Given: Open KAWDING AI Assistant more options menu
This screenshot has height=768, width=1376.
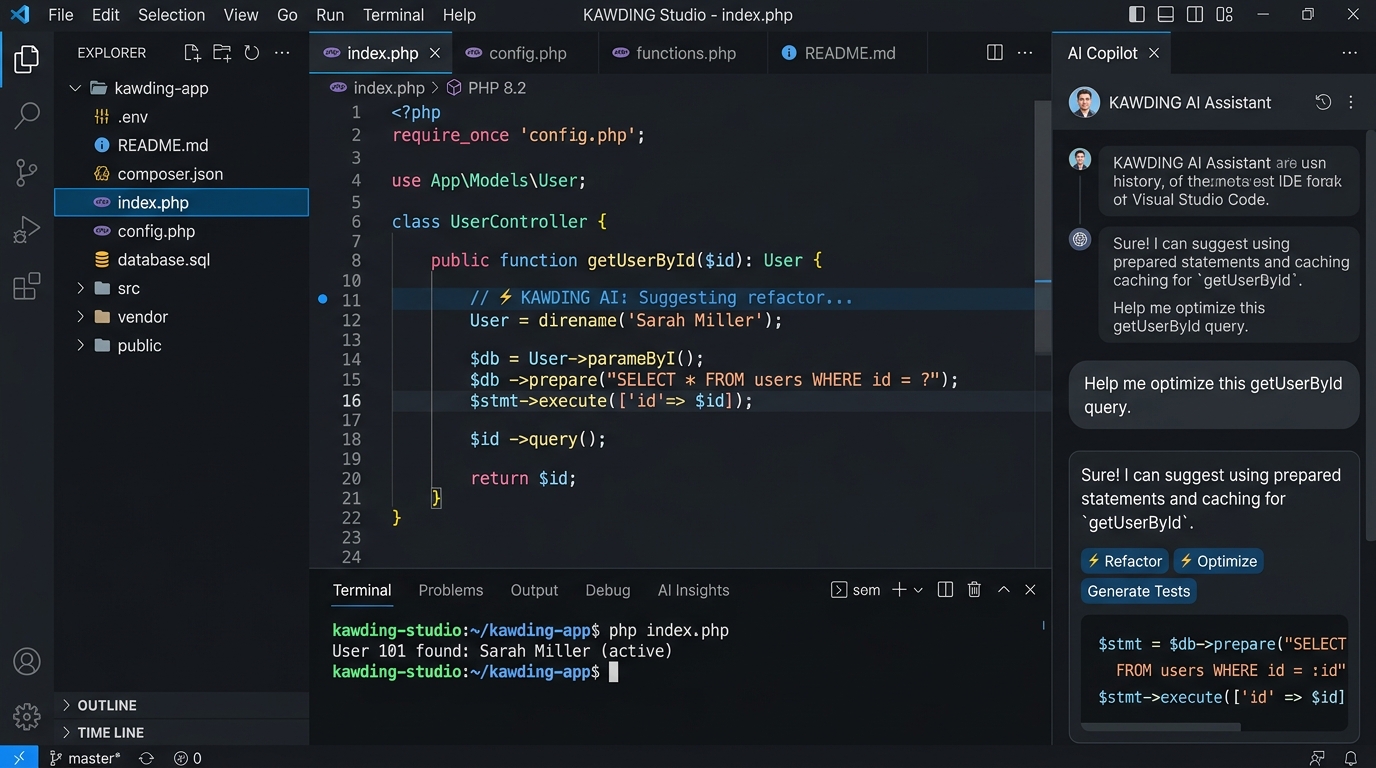Looking at the screenshot, I should tap(1351, 102).
